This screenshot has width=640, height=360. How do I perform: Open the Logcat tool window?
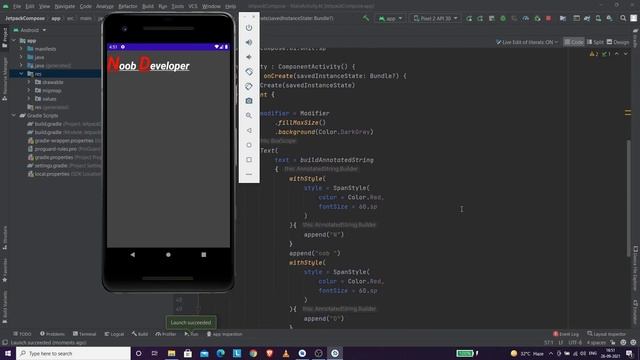[x=114, y=334]
